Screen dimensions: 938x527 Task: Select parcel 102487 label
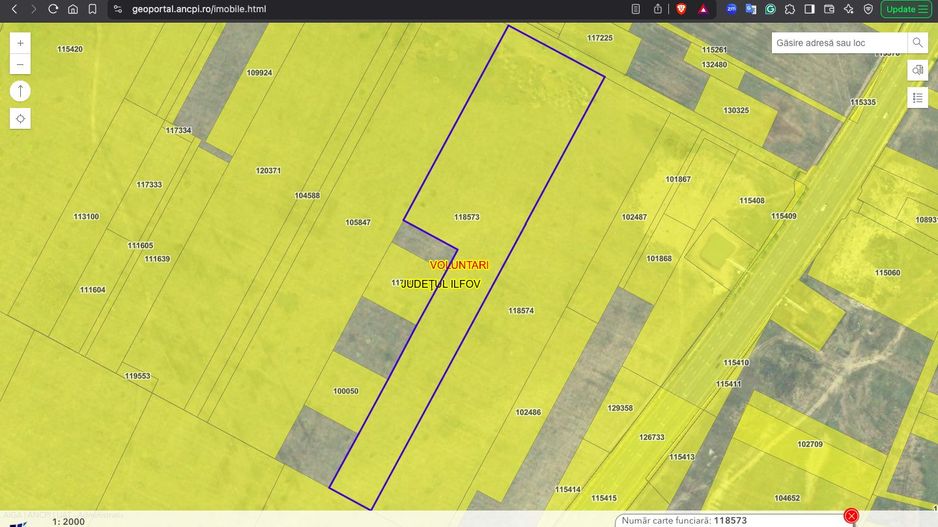[x=634, y=217]
